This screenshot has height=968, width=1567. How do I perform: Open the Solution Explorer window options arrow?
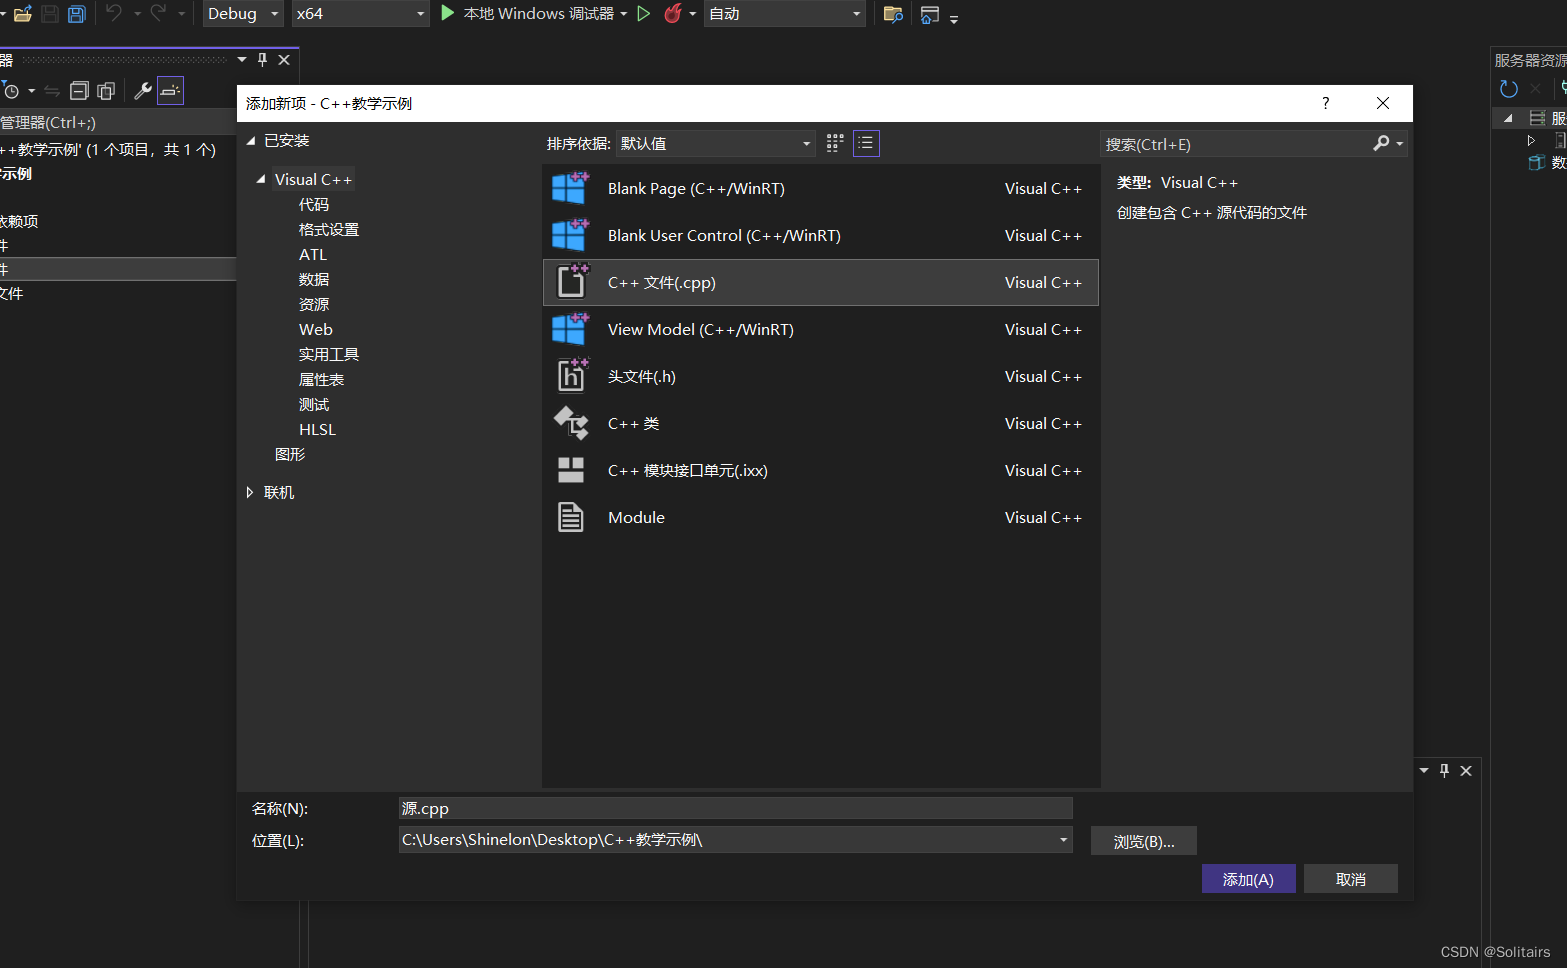[x=242, y=60]
